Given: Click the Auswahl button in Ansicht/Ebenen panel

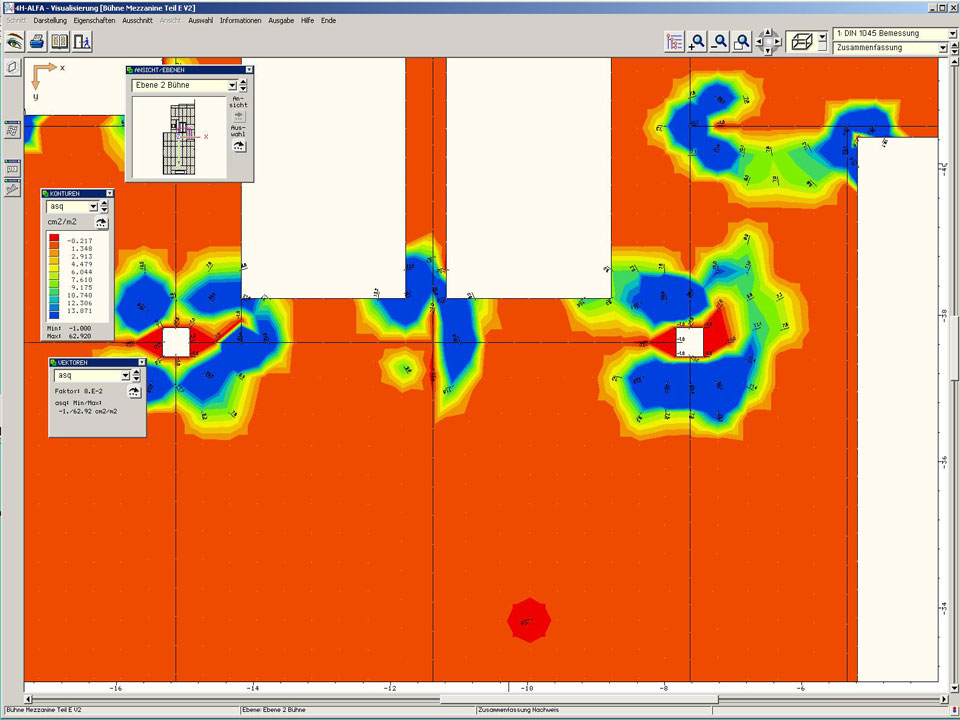Looking at the screenshot, I should pyautogui.click(x=238, y=145).
